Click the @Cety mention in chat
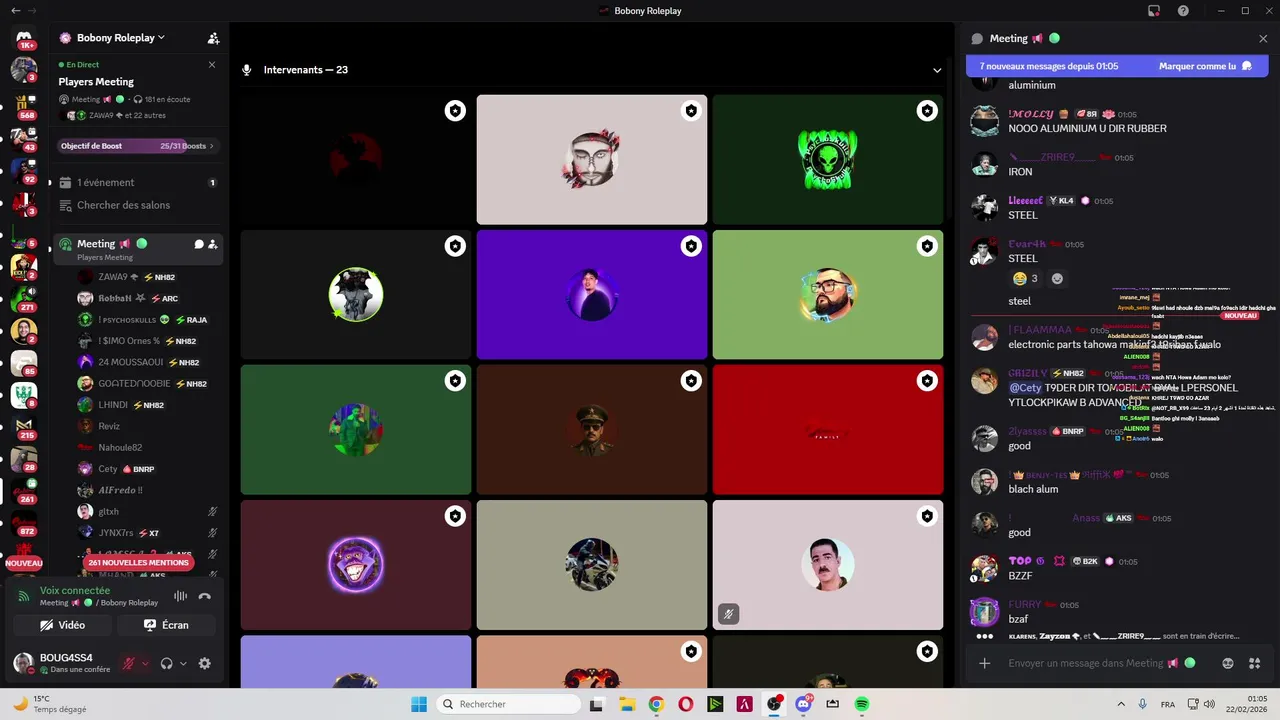The width and height of the screenshot is (1280, 720). pos(1025,388)
